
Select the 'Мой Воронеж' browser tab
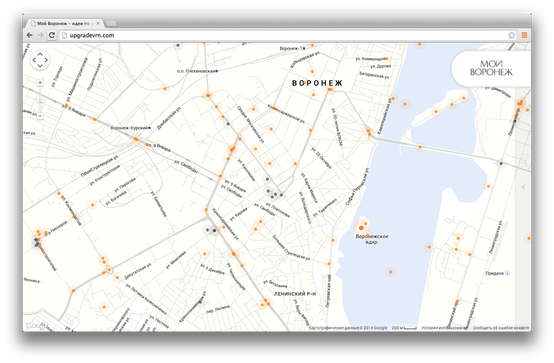(65, 23)
